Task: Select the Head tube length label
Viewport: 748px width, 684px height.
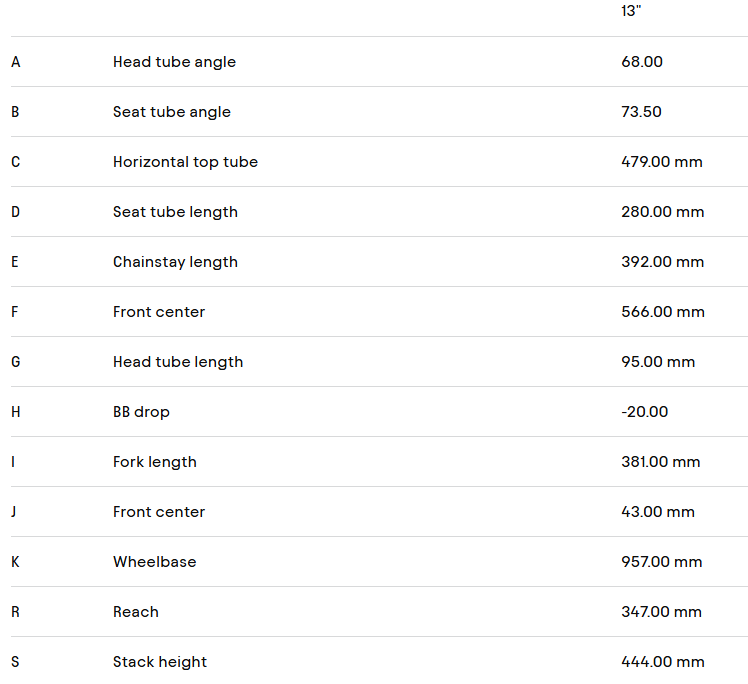Action: (x=177, y=362)
